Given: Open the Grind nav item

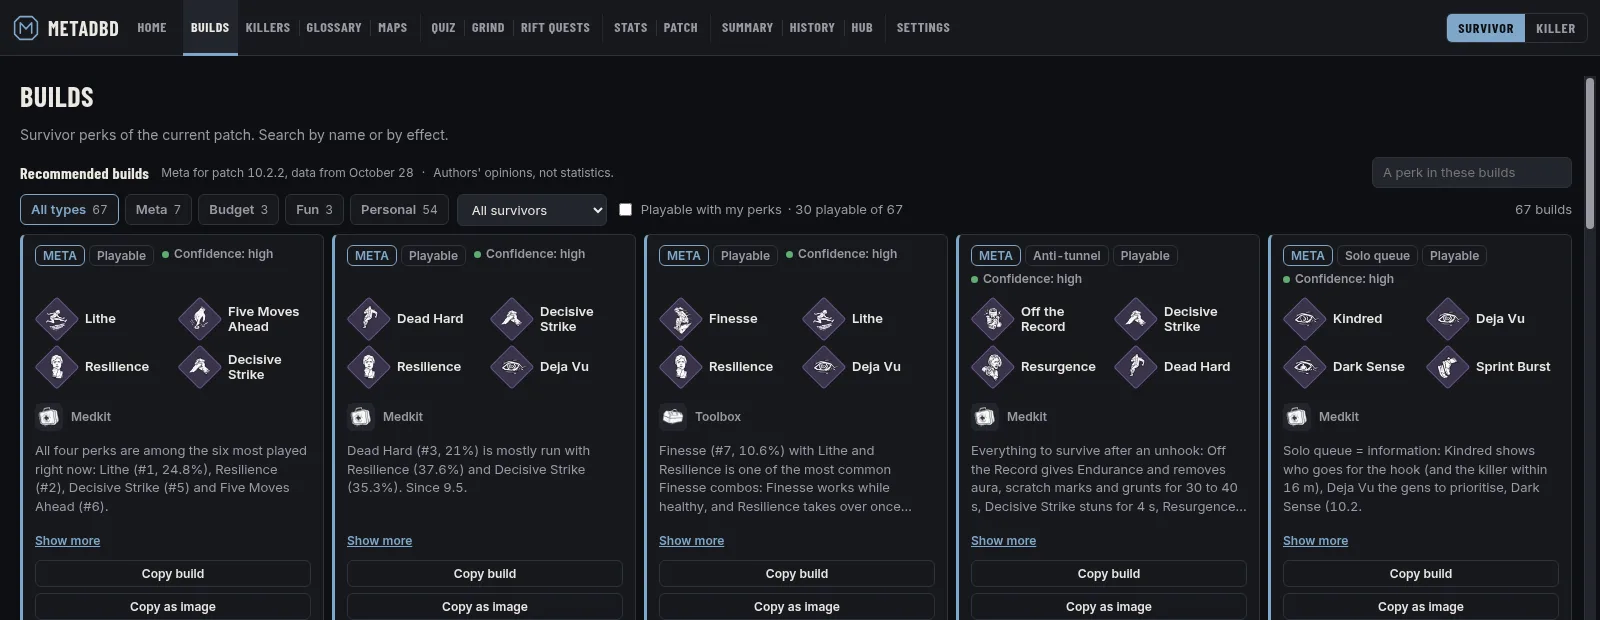Looking at the screenshot, I should [488, 28].
